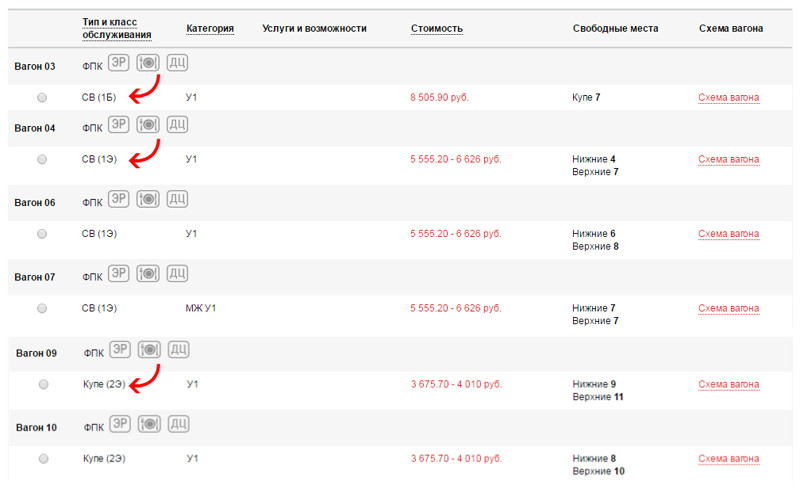Click the ДЦ icon for Вагон 04
The width and height of the screenshot is (800, 489).
click(x=177, y=125)
